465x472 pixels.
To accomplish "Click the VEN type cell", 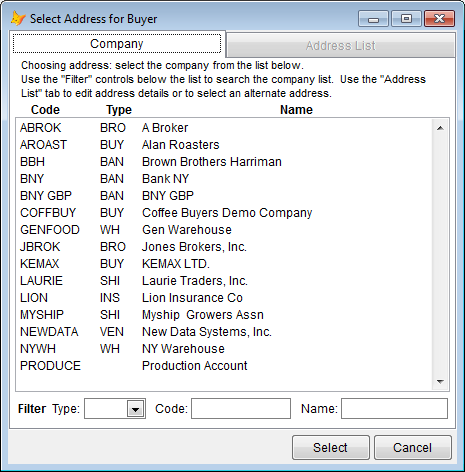I will tap(112, 332).
